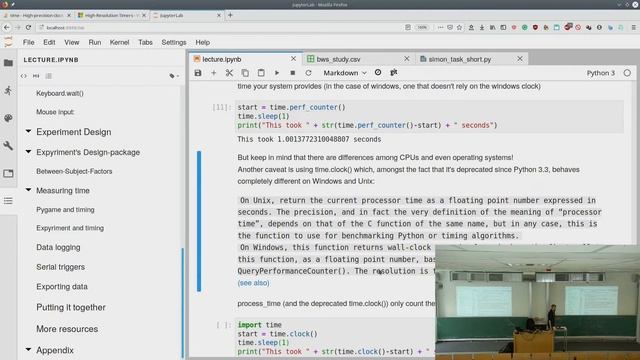
Task: Save the notebook with the disk icon
Action: (x=198, y=73)
